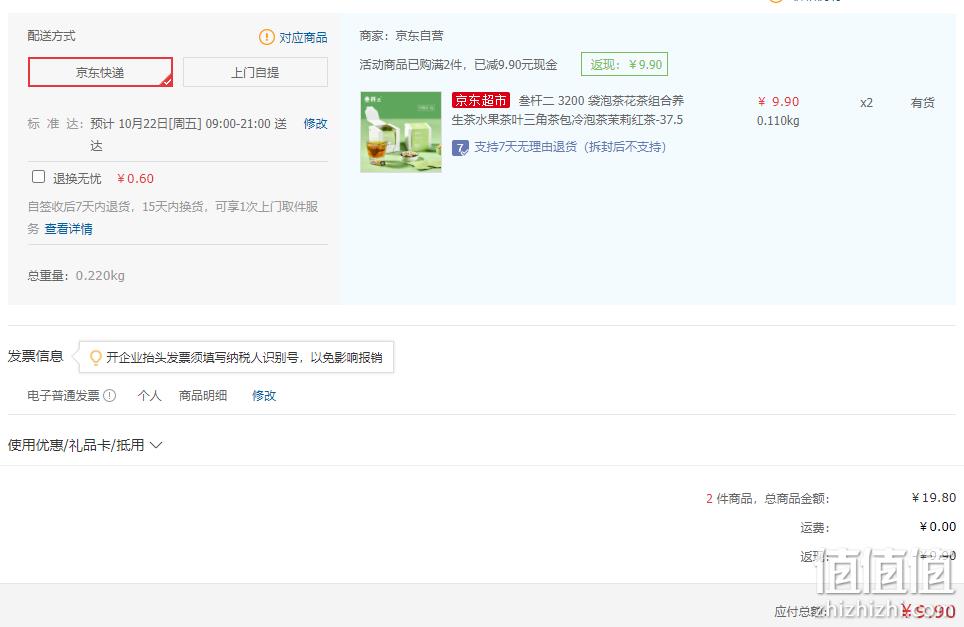Click the item weight 0.110kg text
The image size is (964, 627).
(x=778, y=120)
